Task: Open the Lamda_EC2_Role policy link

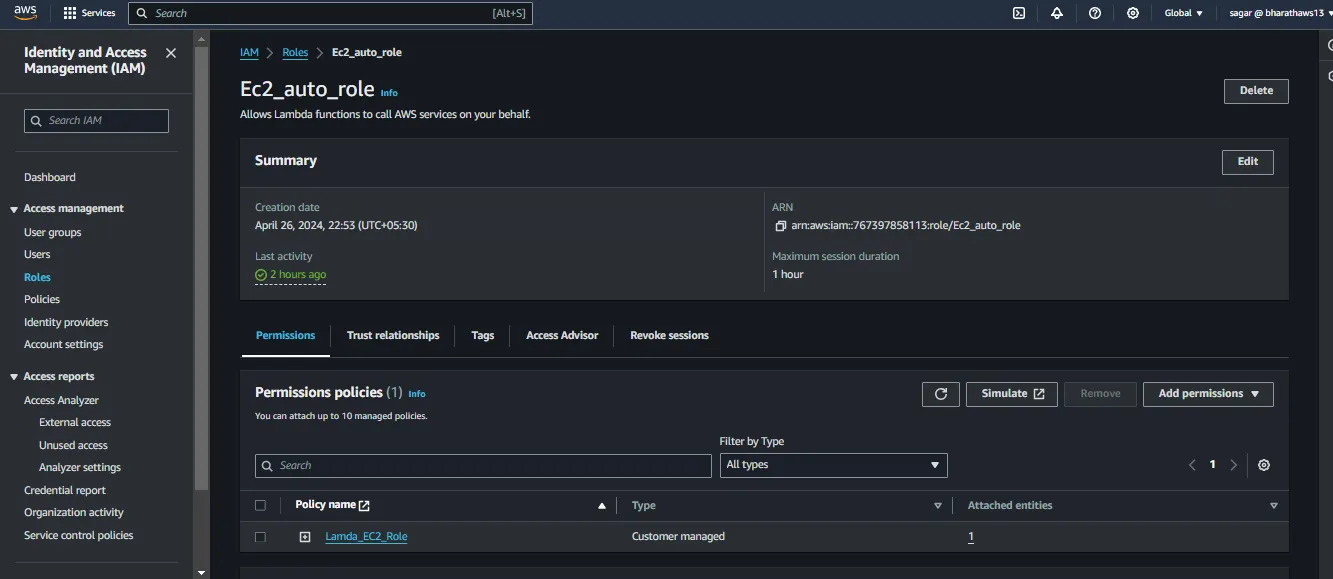Action: [366, 537]
